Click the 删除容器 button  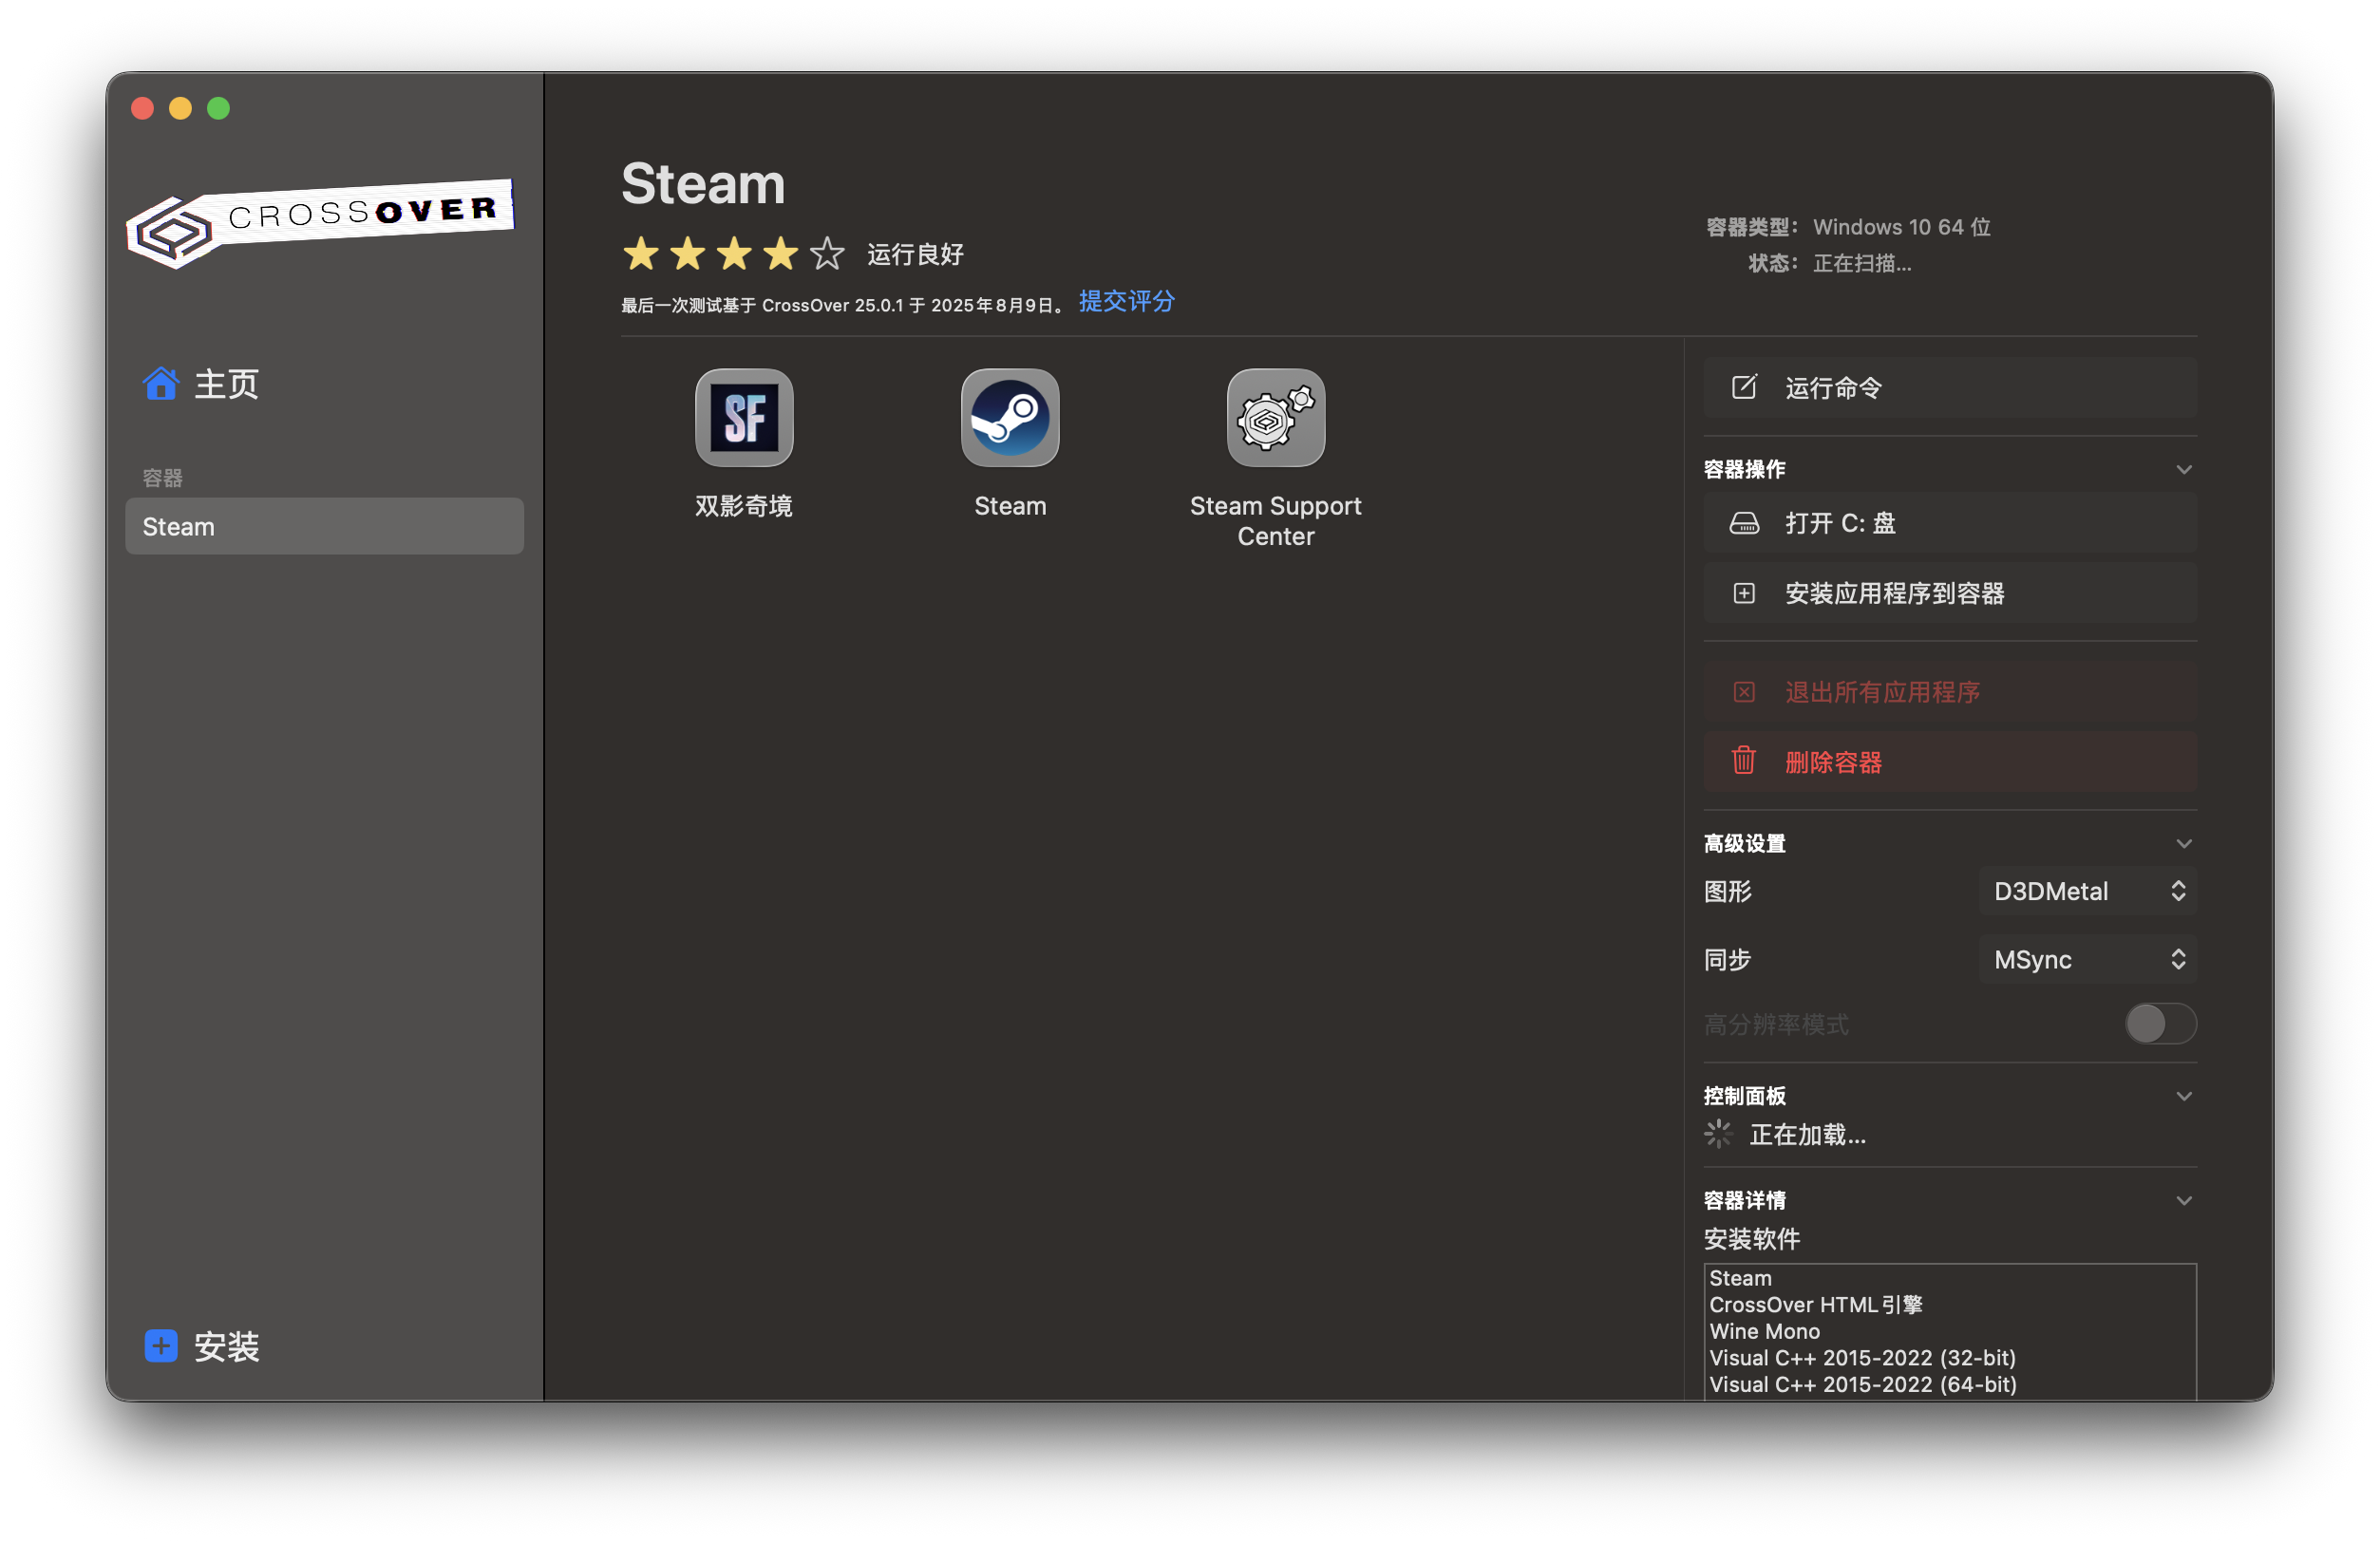pos(1950,762)
